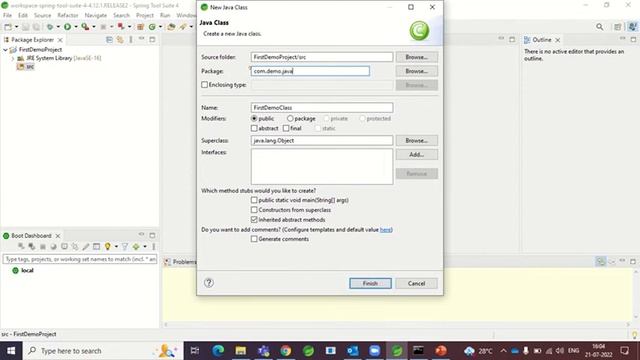Click the Boot Dashboard lightbulb icon

(x=107, y=247)
